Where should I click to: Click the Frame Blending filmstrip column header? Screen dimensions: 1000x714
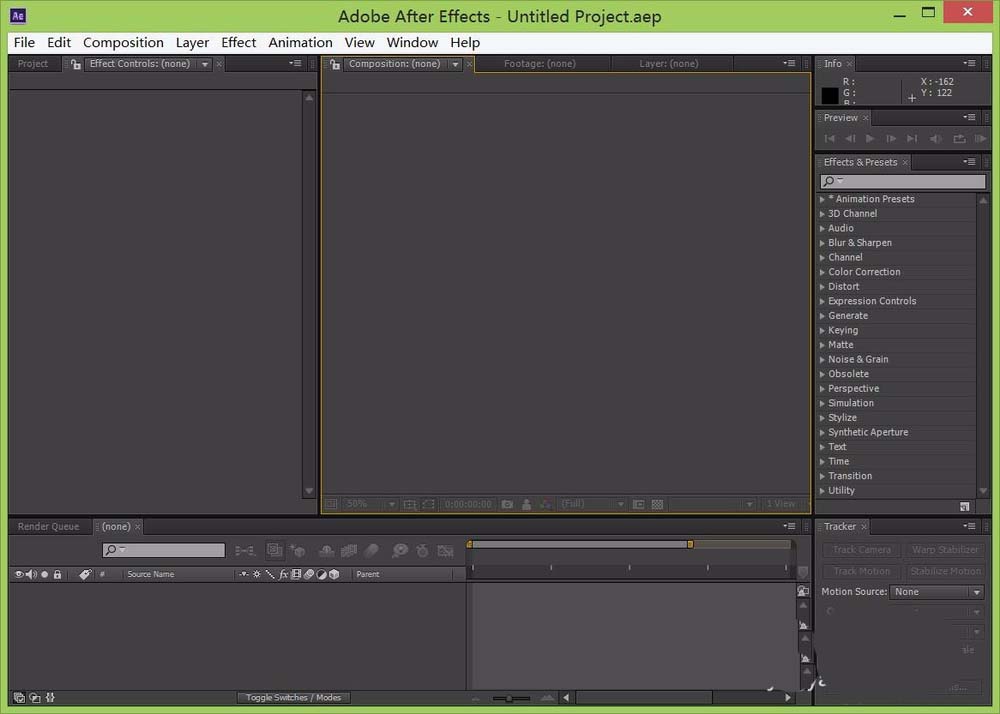click(296, 574)
